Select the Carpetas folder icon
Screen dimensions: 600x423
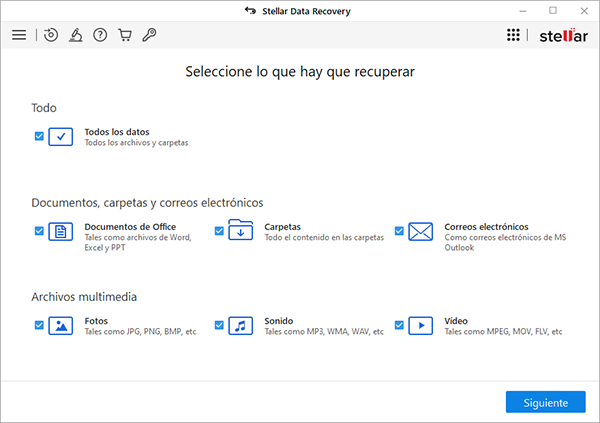tap(241, 230)
